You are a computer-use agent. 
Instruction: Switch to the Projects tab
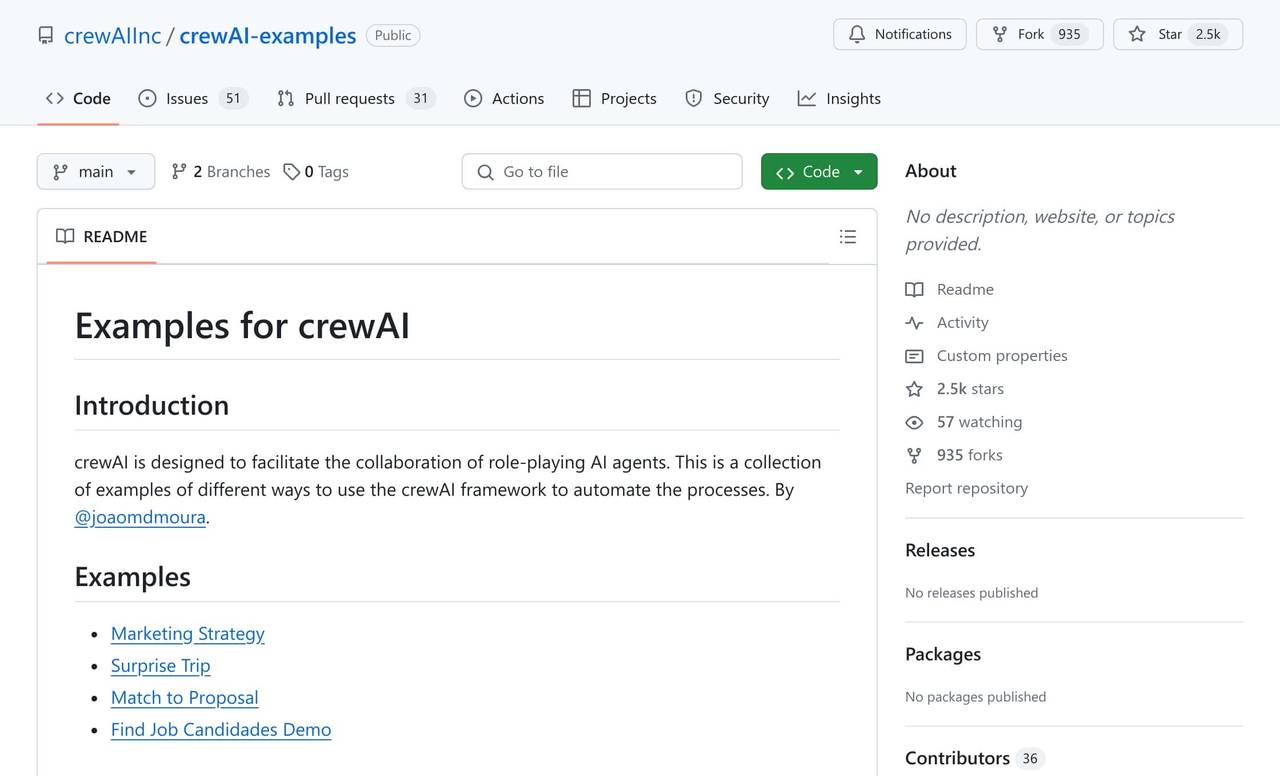(614, 98)
